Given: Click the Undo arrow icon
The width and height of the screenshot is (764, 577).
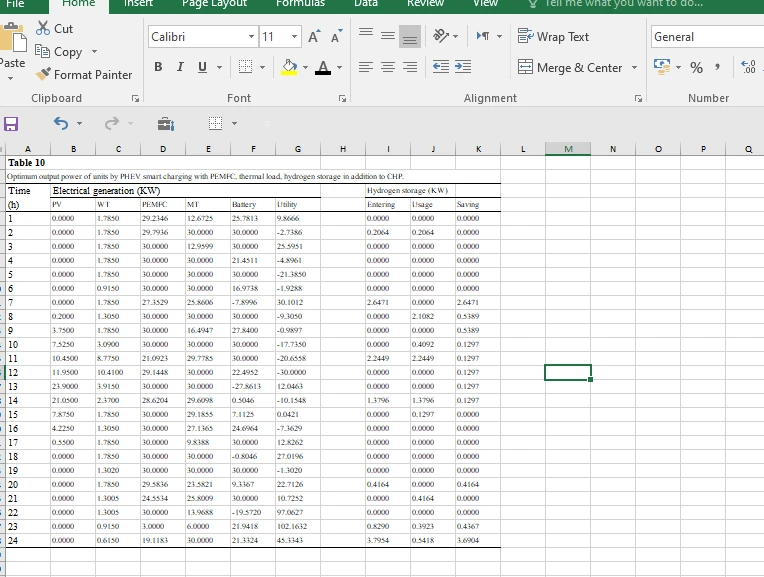Looking at the screenshot, I should tap(61, 125).
